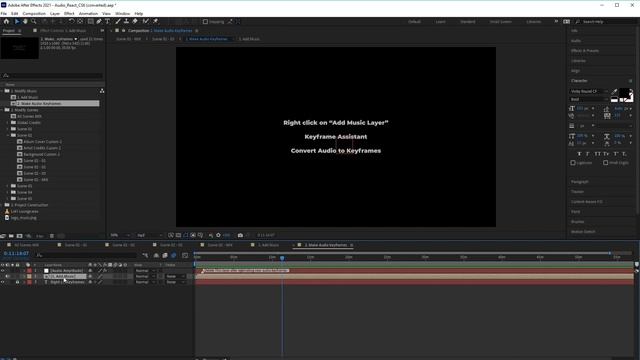Screen dimensions: 640x360
Task: Collapse the Scene 02 folder
Action: [x=7, y=135]
